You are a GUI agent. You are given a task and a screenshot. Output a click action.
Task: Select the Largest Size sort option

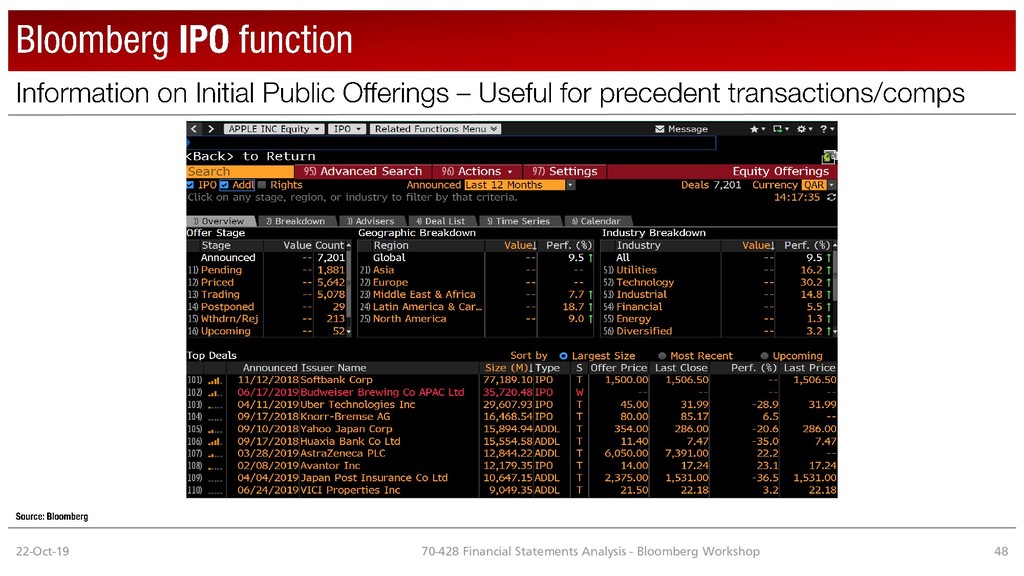click(563, 356)
